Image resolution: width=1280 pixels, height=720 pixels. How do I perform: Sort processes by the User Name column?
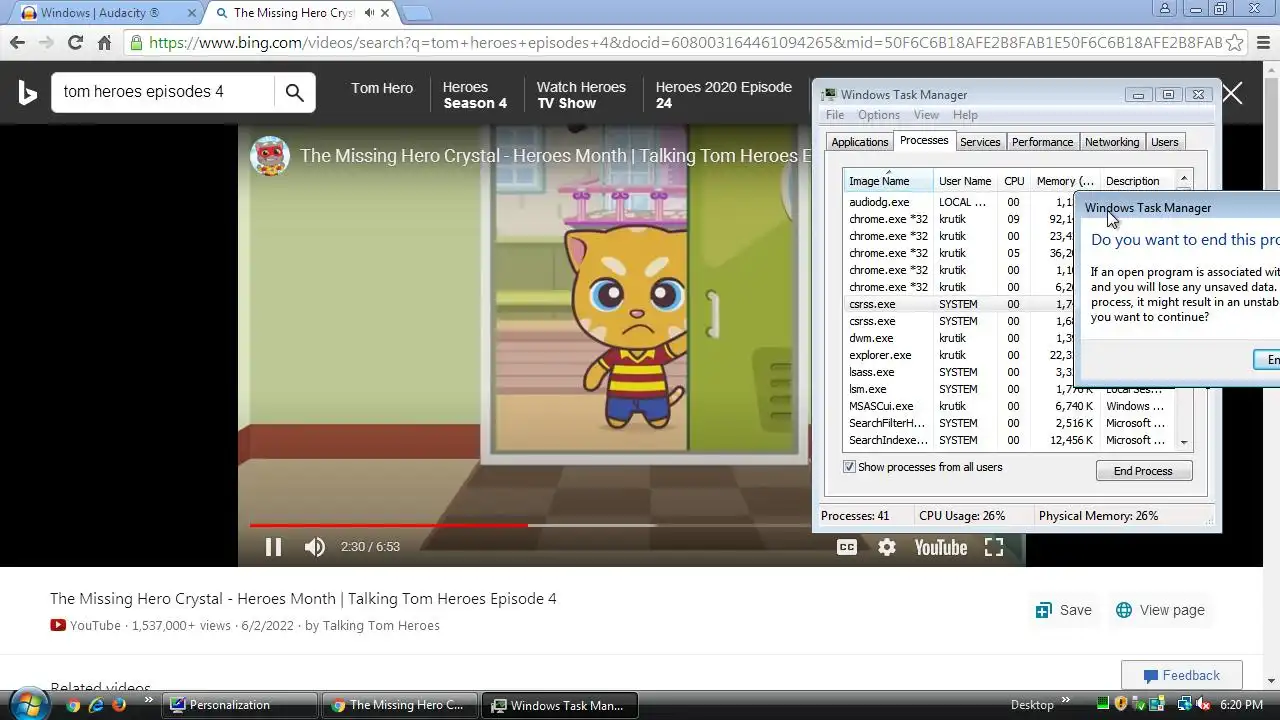(x=965, y=181)
